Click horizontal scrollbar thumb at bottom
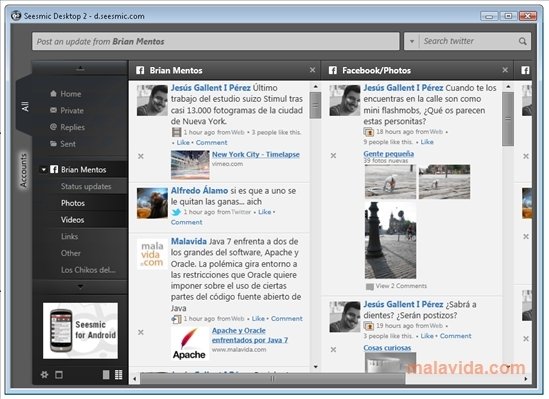 click(x=272, y=379)
